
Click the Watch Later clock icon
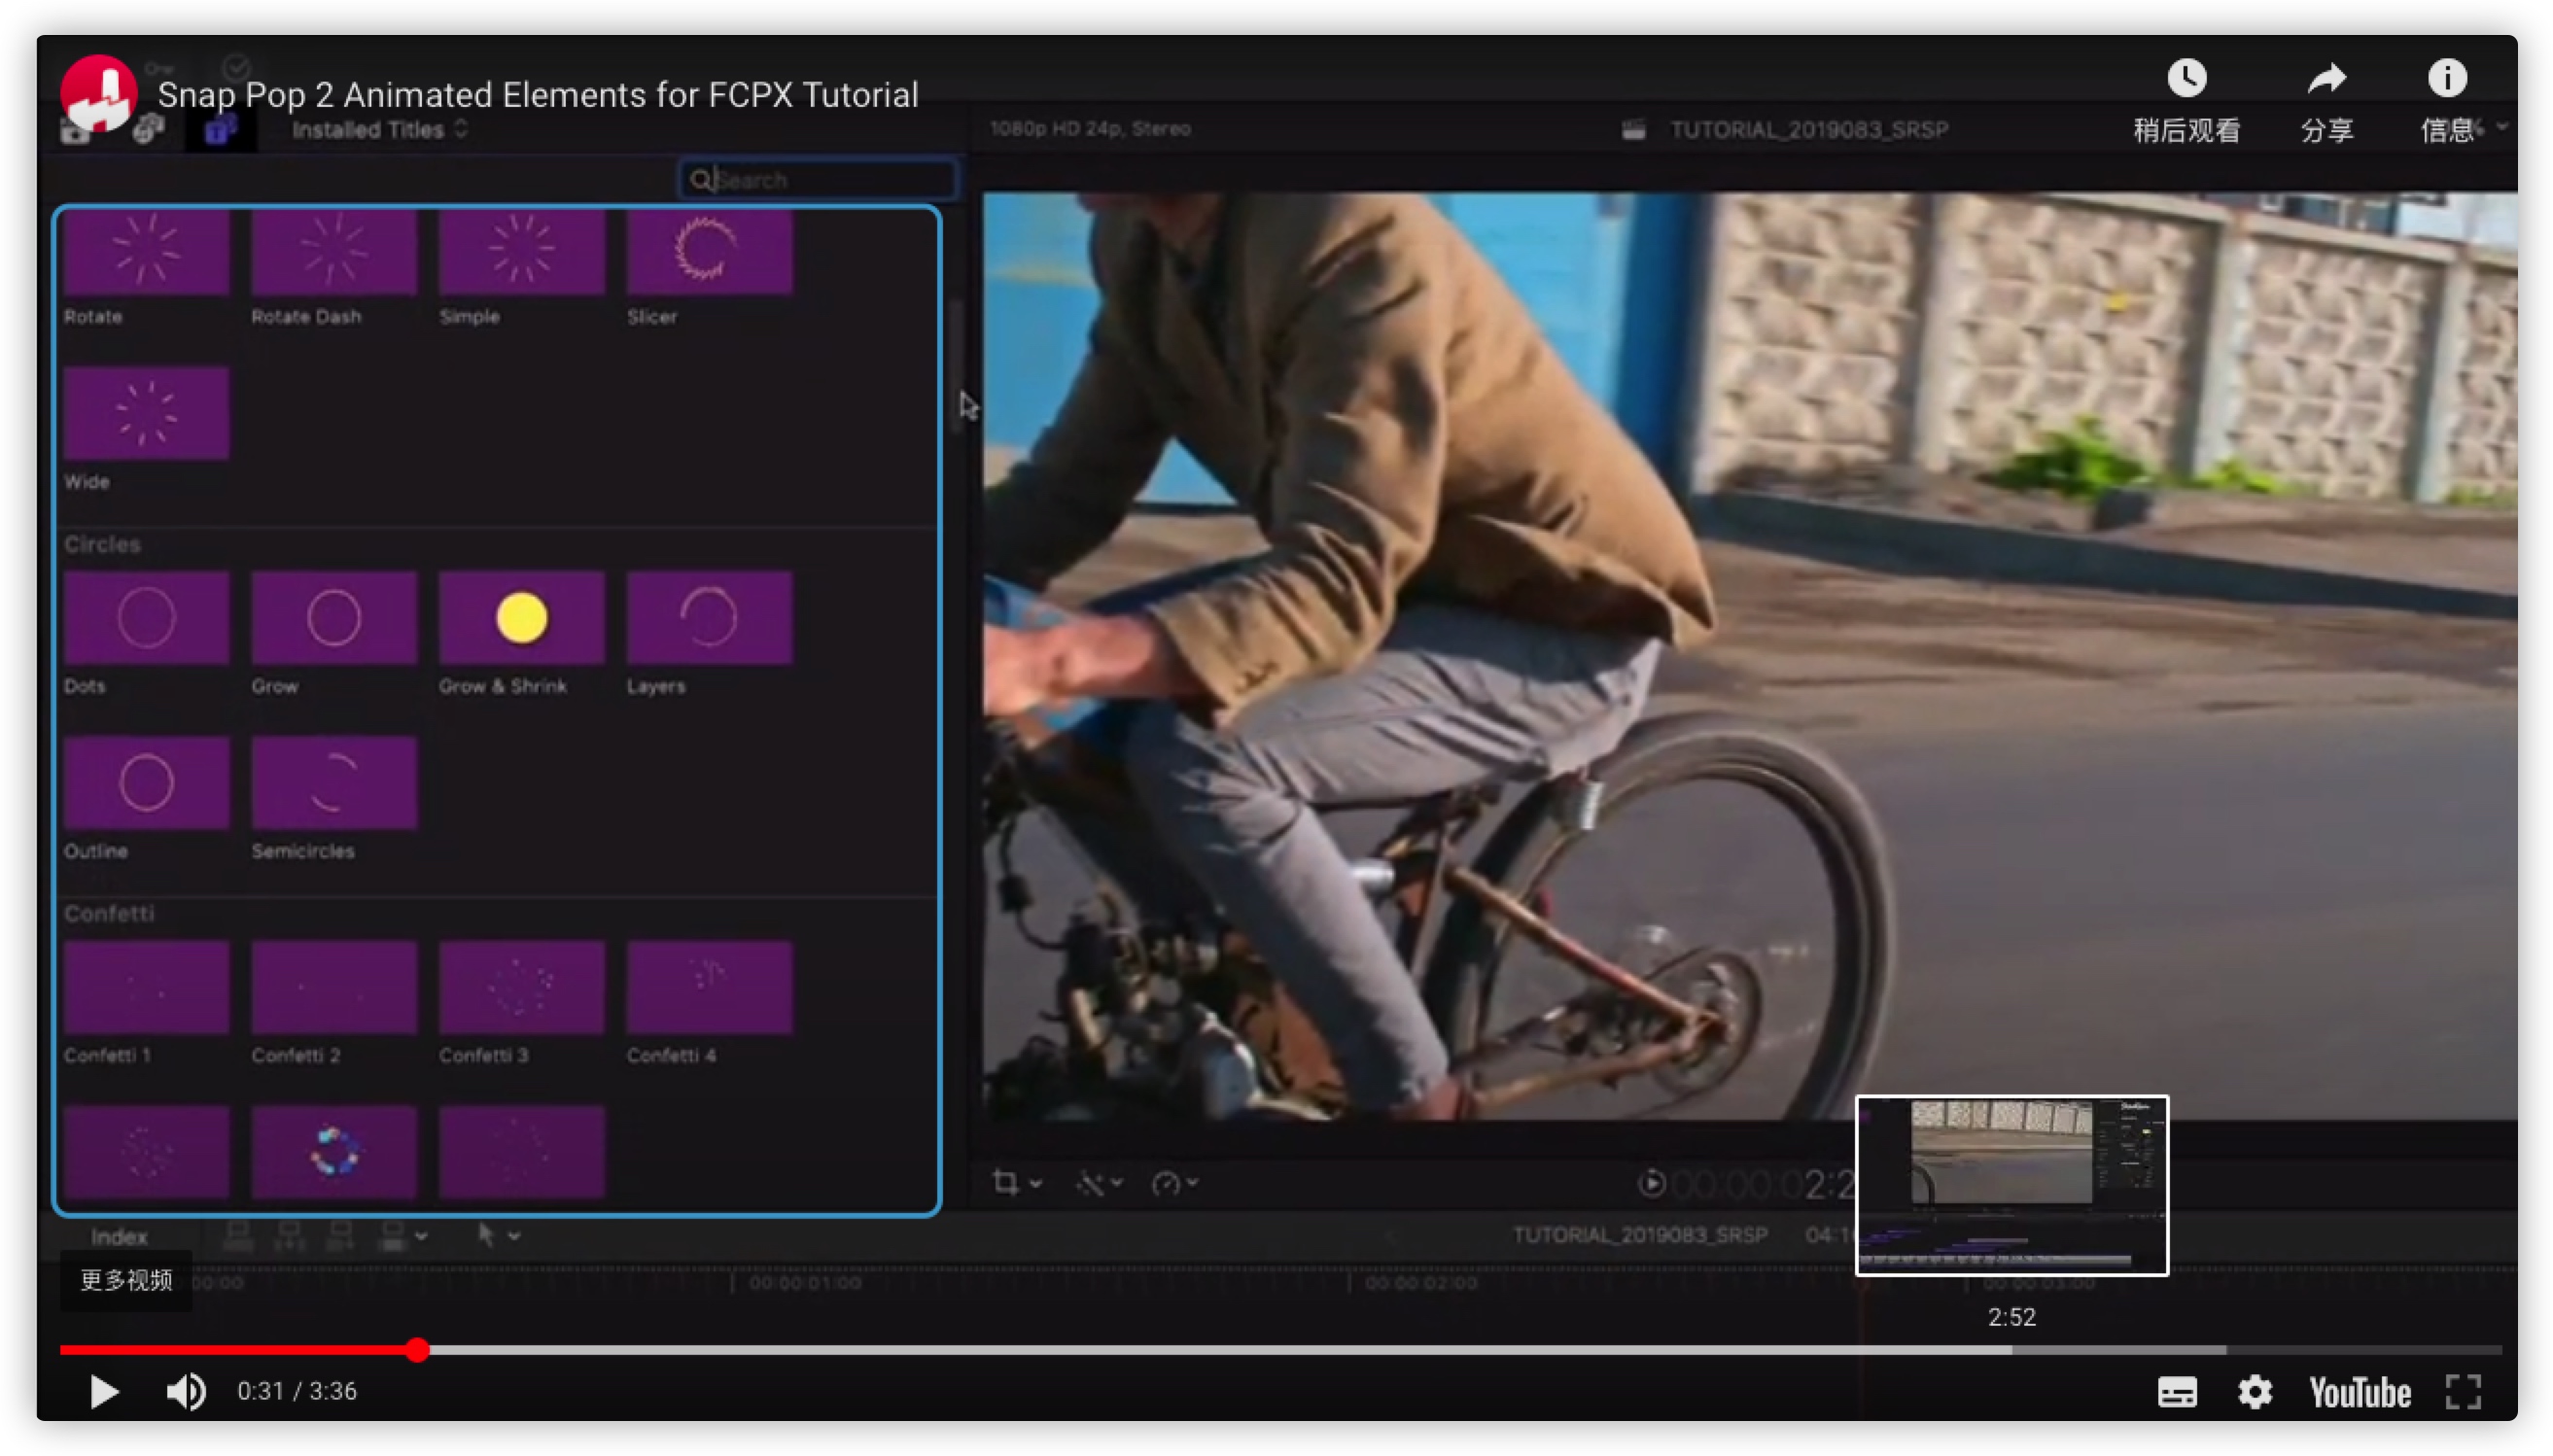[2186, 79]
